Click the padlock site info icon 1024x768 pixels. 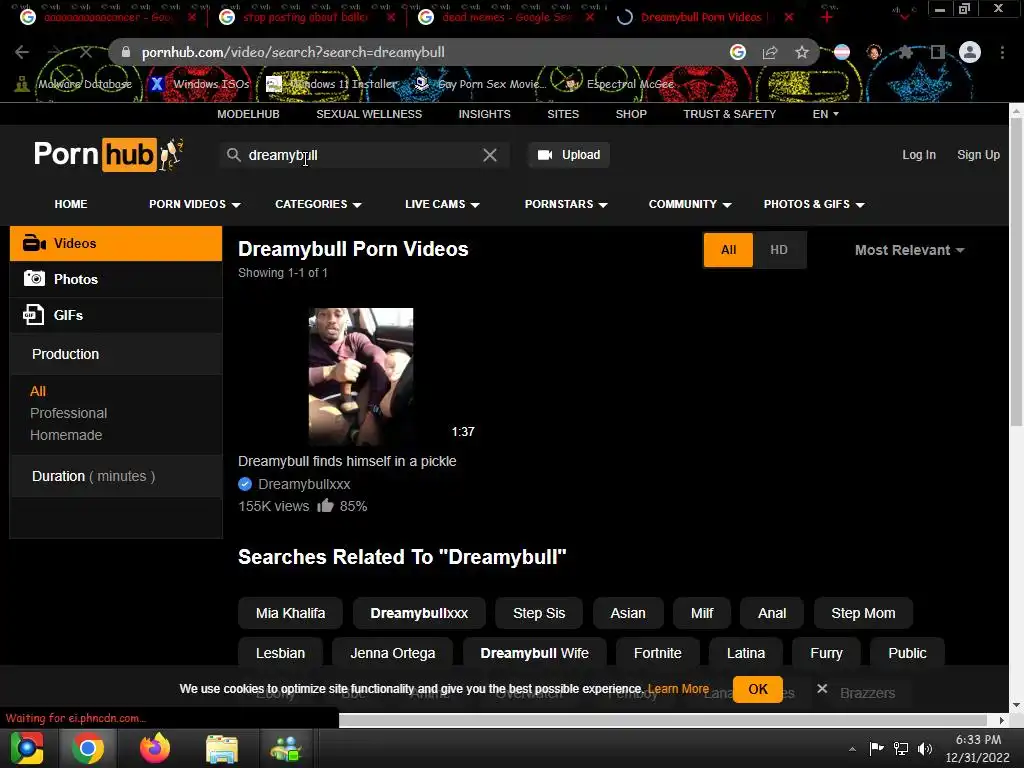[x=126, y=52]
